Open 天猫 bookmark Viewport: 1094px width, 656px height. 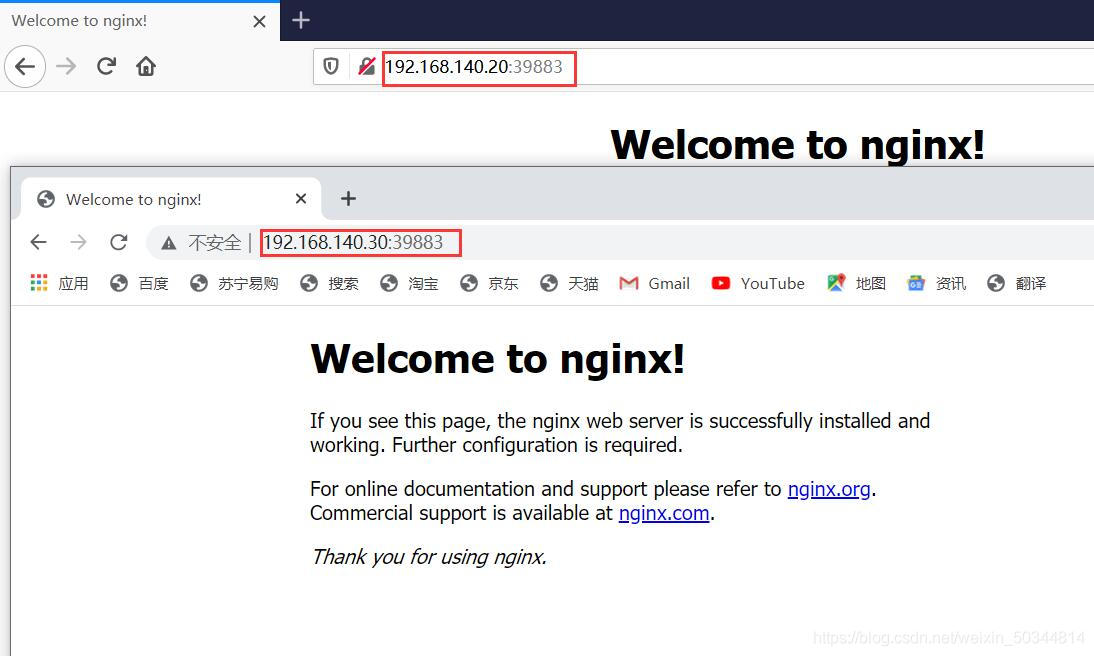569,283
